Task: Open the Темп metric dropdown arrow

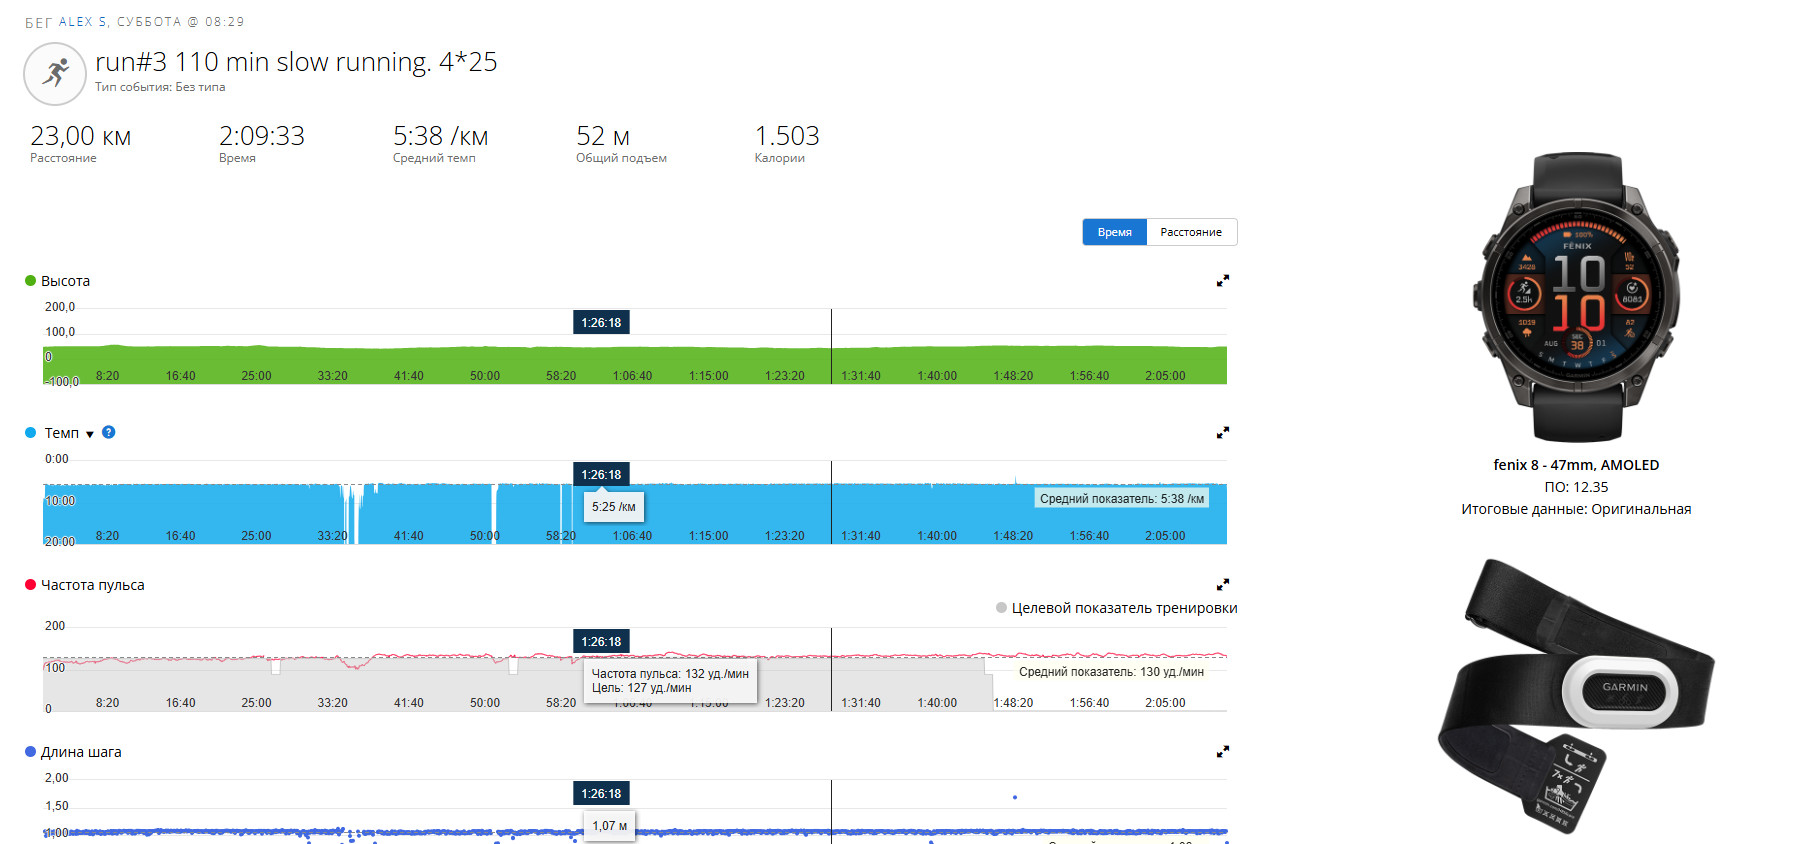Action: click(90, 434)
